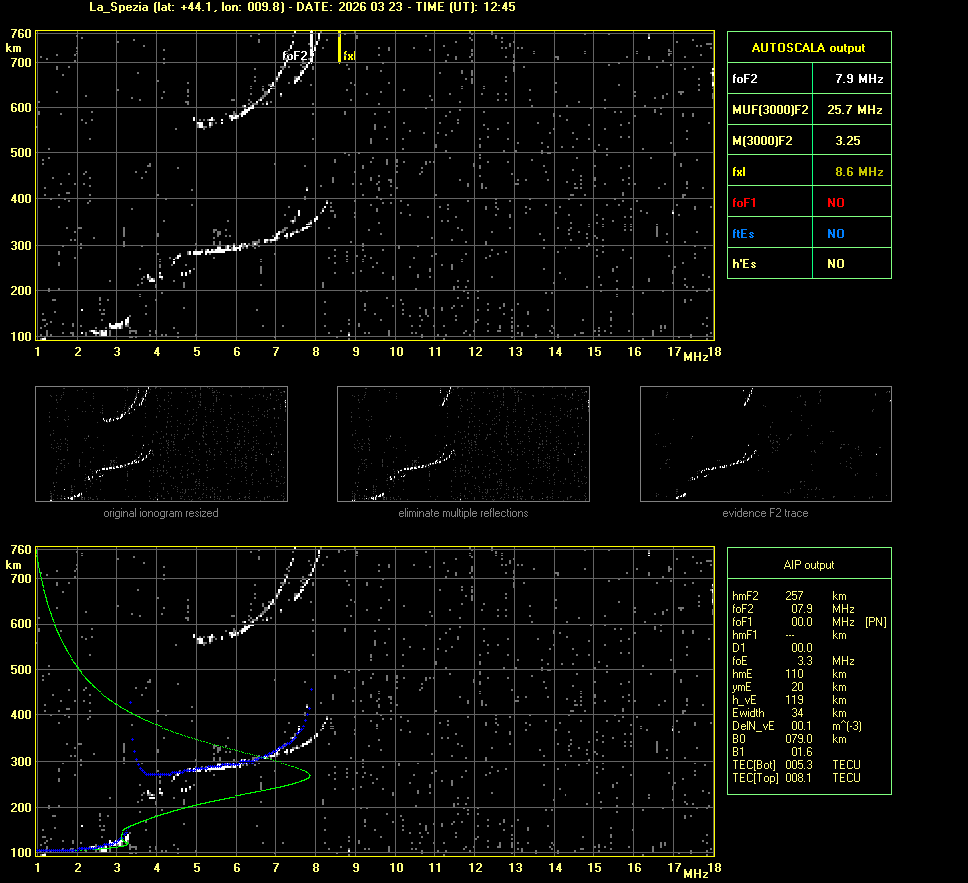The height and width of the screenshot is (883, 968).
Task: Open the eliminate multiple reflections thumbnail
Action: (463, 444)
